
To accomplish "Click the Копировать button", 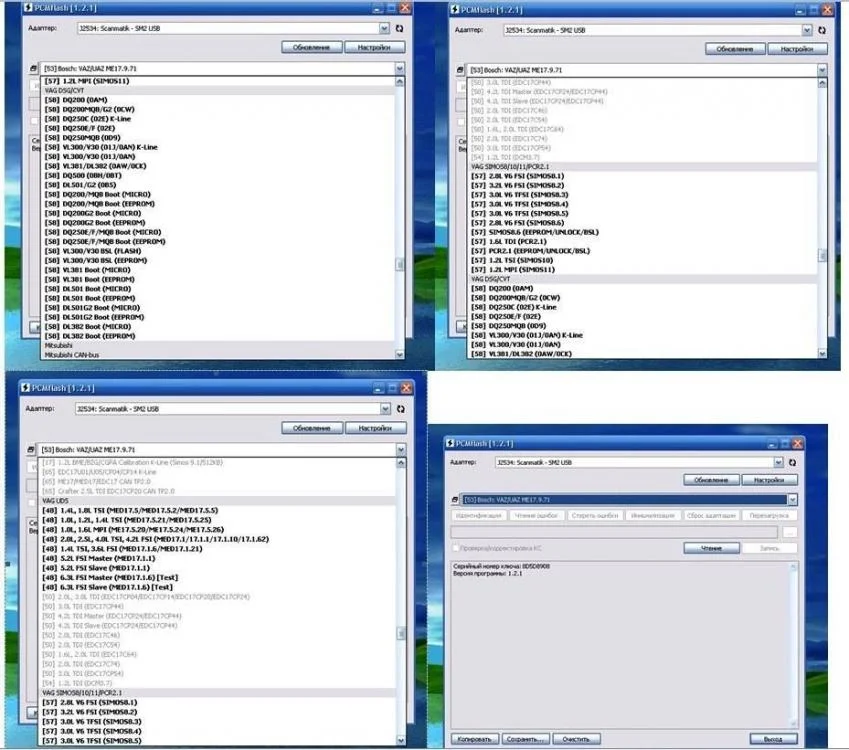I will click(474, 739).
